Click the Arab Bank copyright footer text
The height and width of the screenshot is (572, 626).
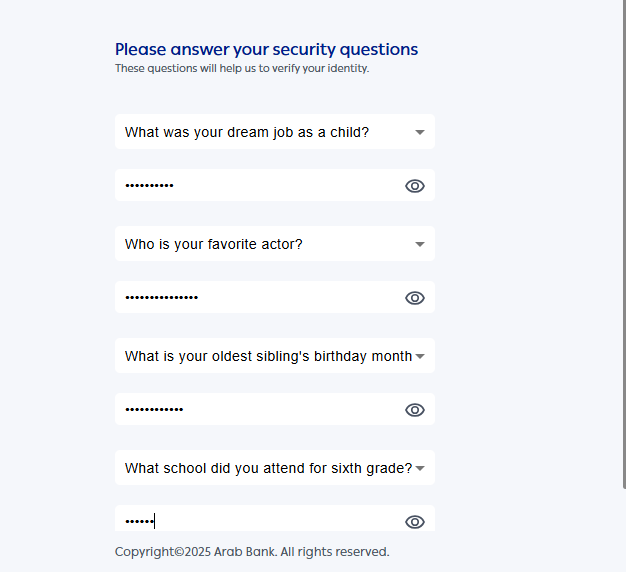coord(252,552)
